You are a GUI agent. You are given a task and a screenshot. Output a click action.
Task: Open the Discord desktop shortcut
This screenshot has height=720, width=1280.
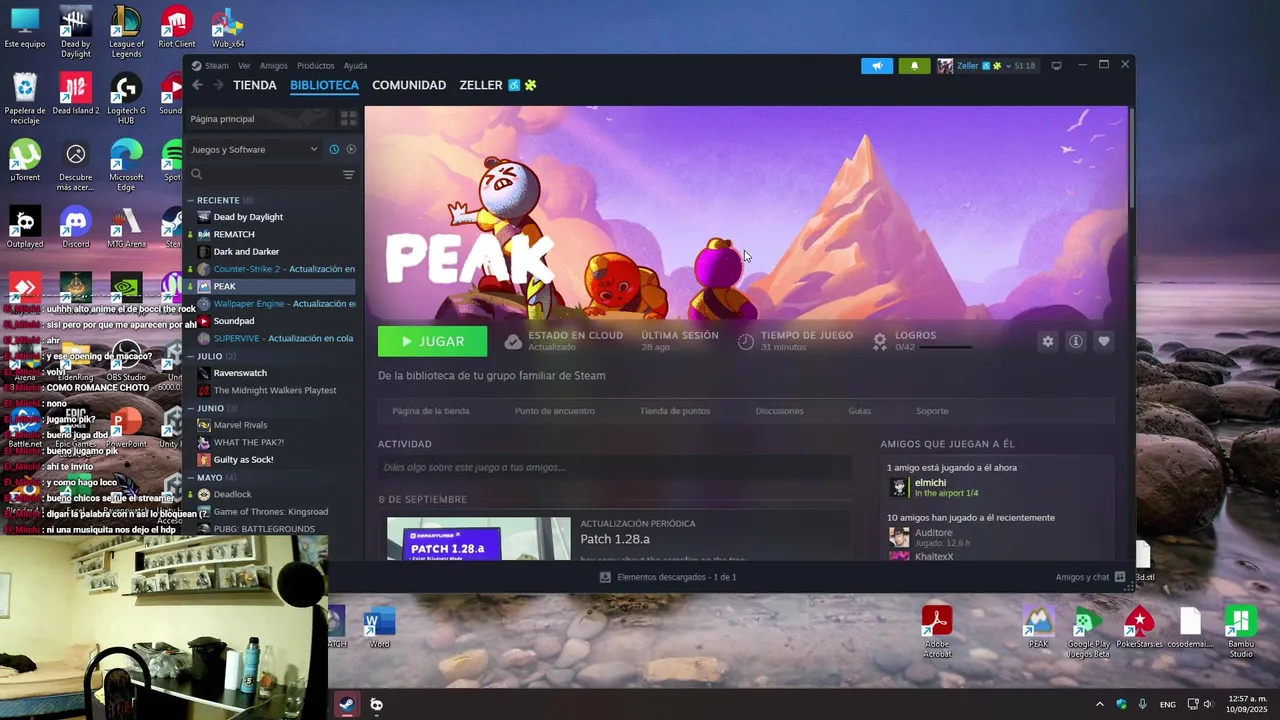point(76,227)
